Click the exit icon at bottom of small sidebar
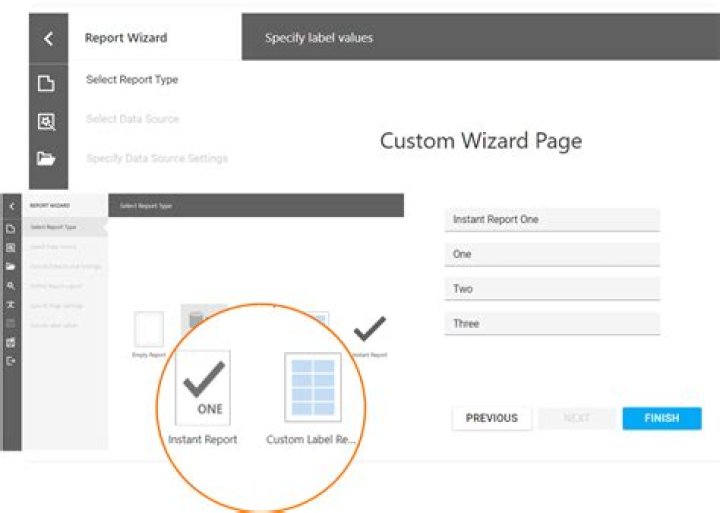The height and width of the screenshot is (513, 720). [10, 361]
